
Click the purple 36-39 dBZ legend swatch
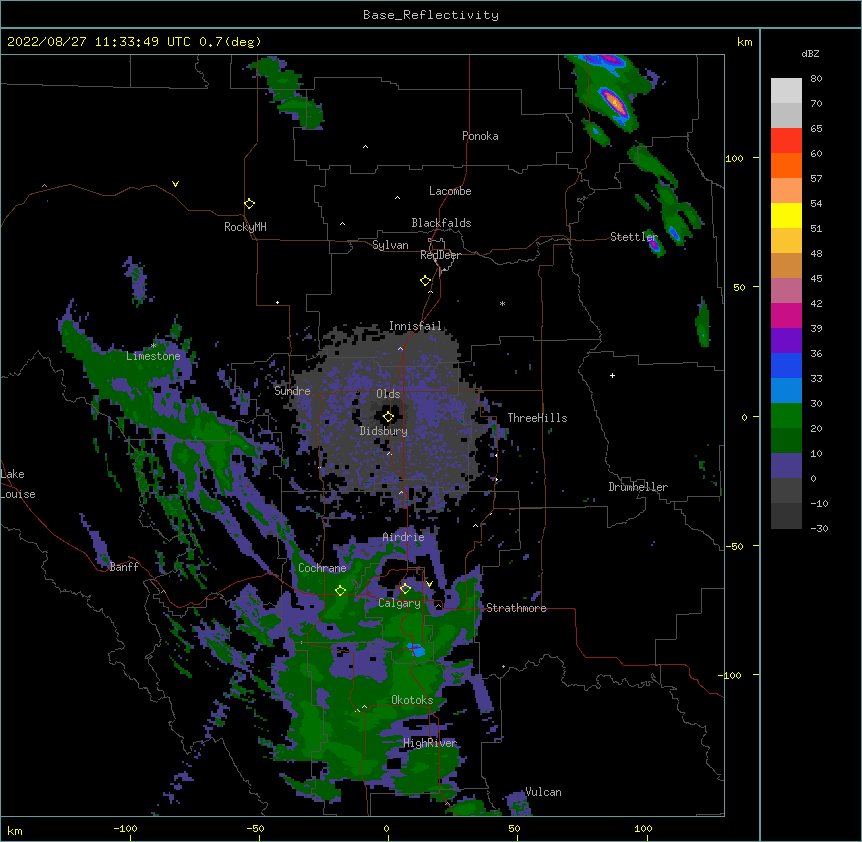click(x=786, y=340)
